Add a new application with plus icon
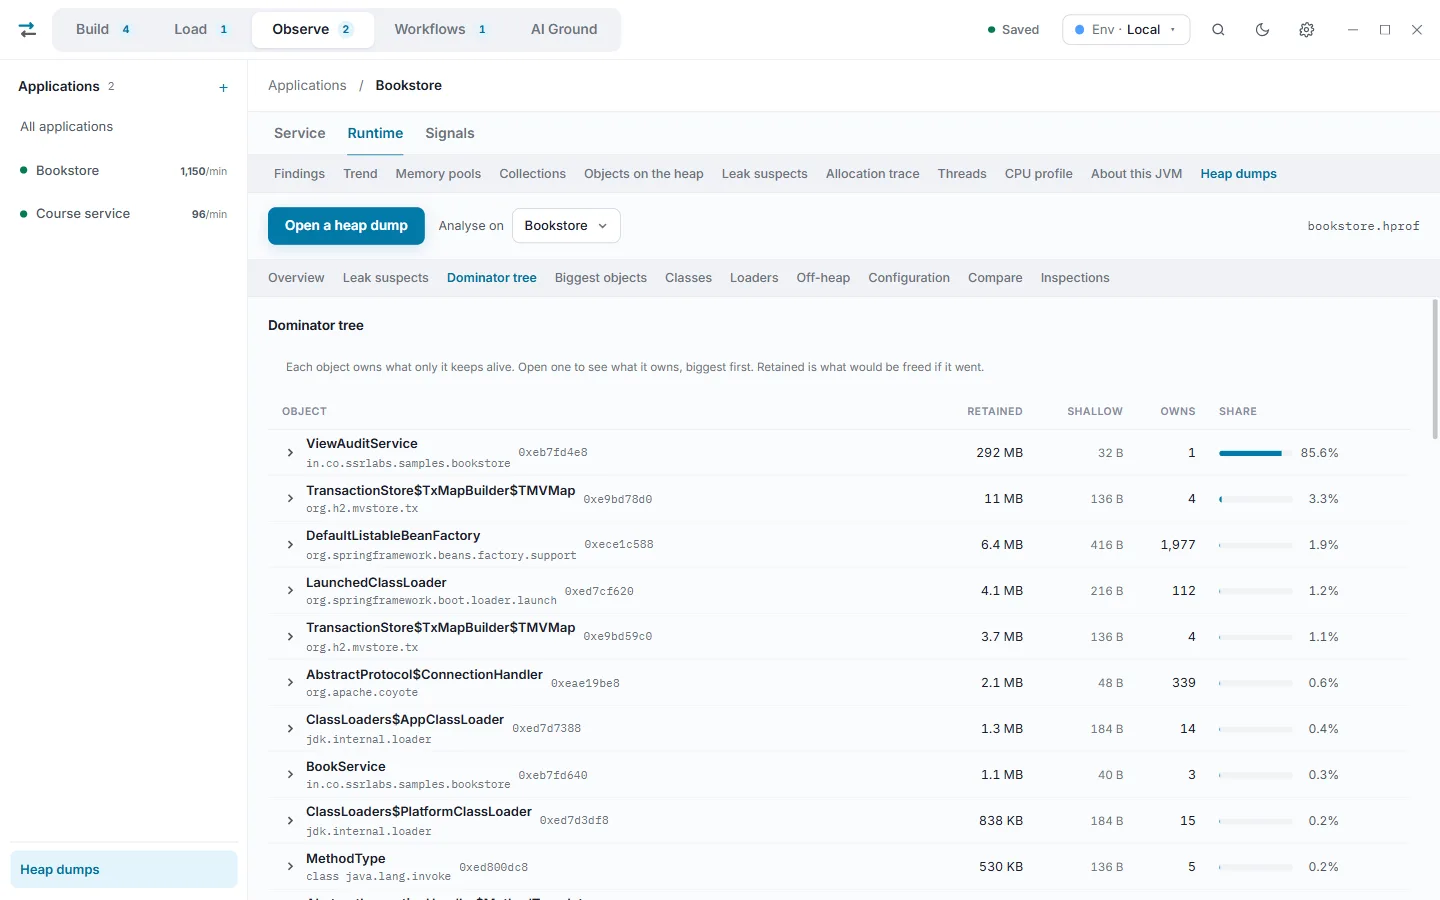Screen dimensions: 1440x900 (x=223, y=88)
